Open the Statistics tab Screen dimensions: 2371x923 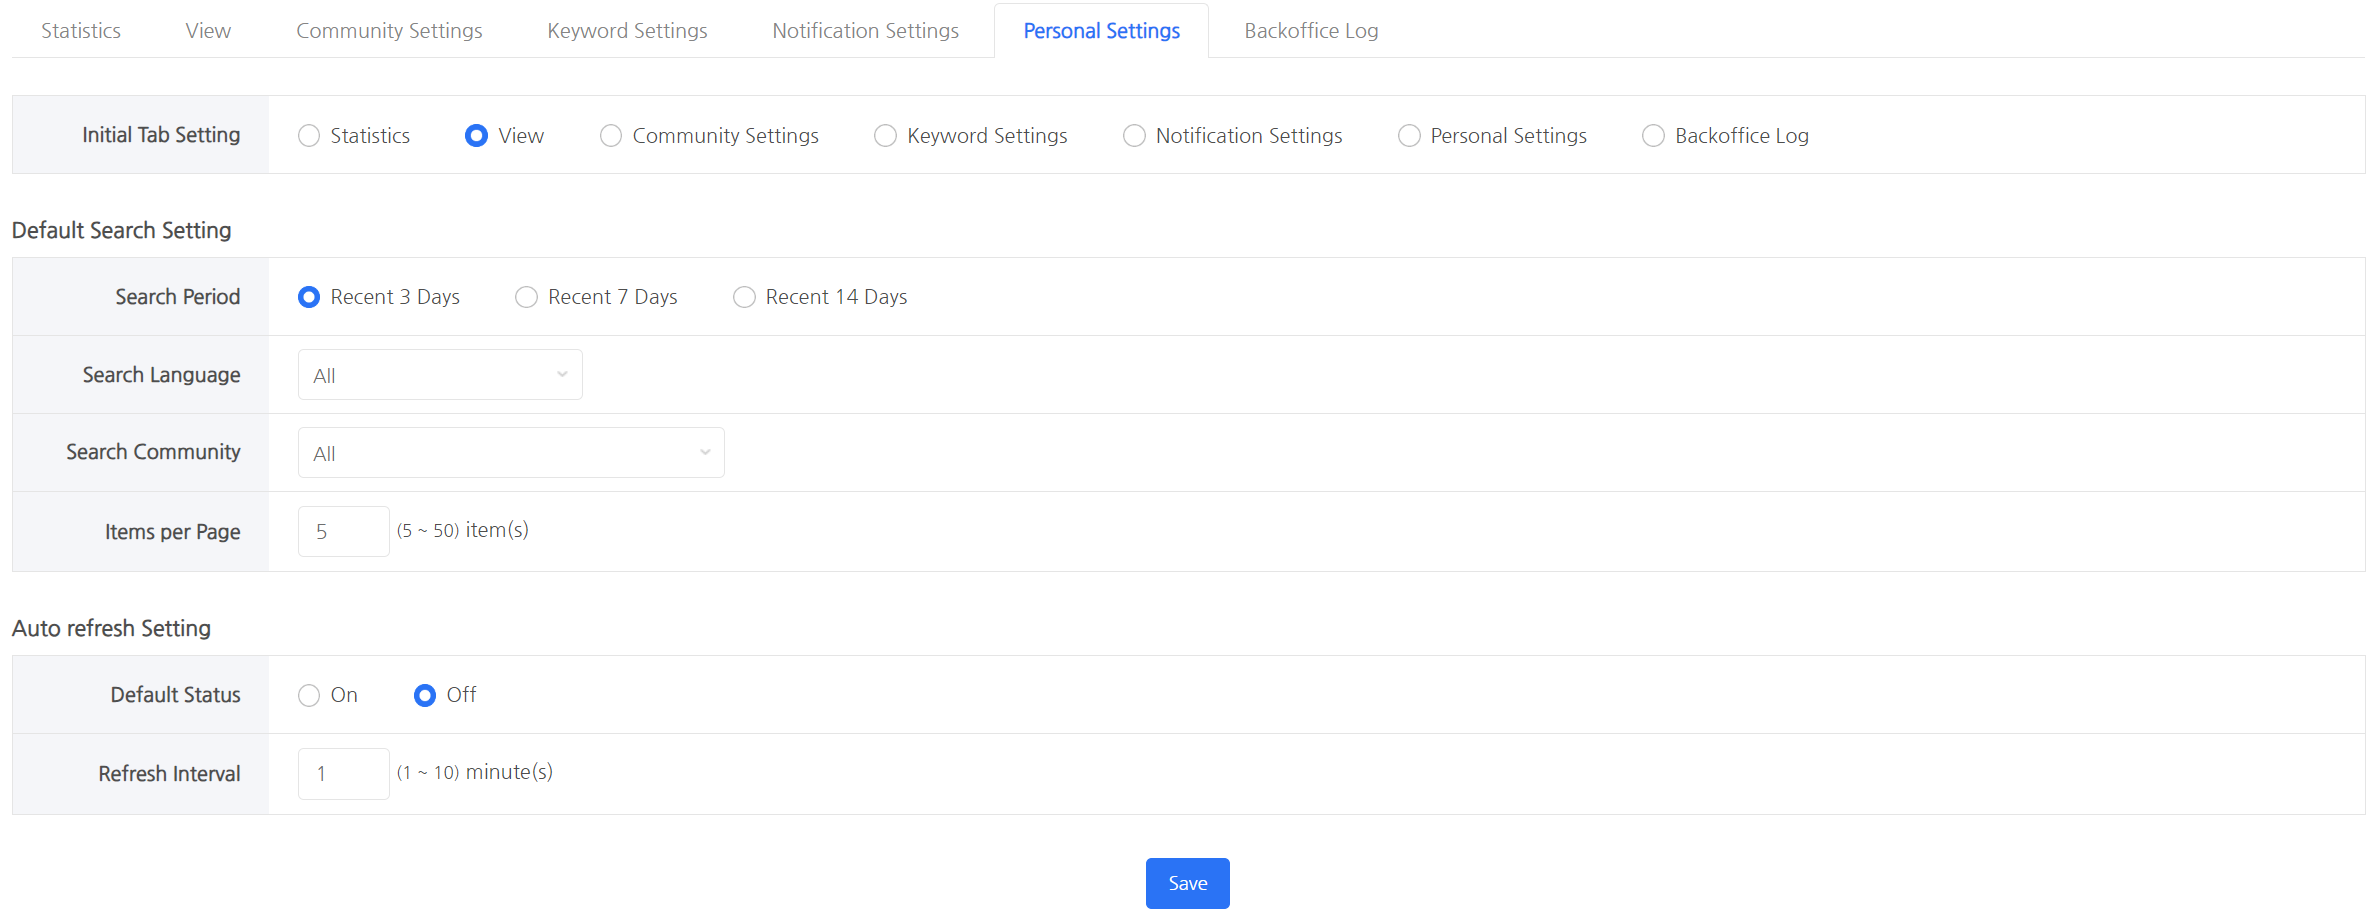(80, 31)
